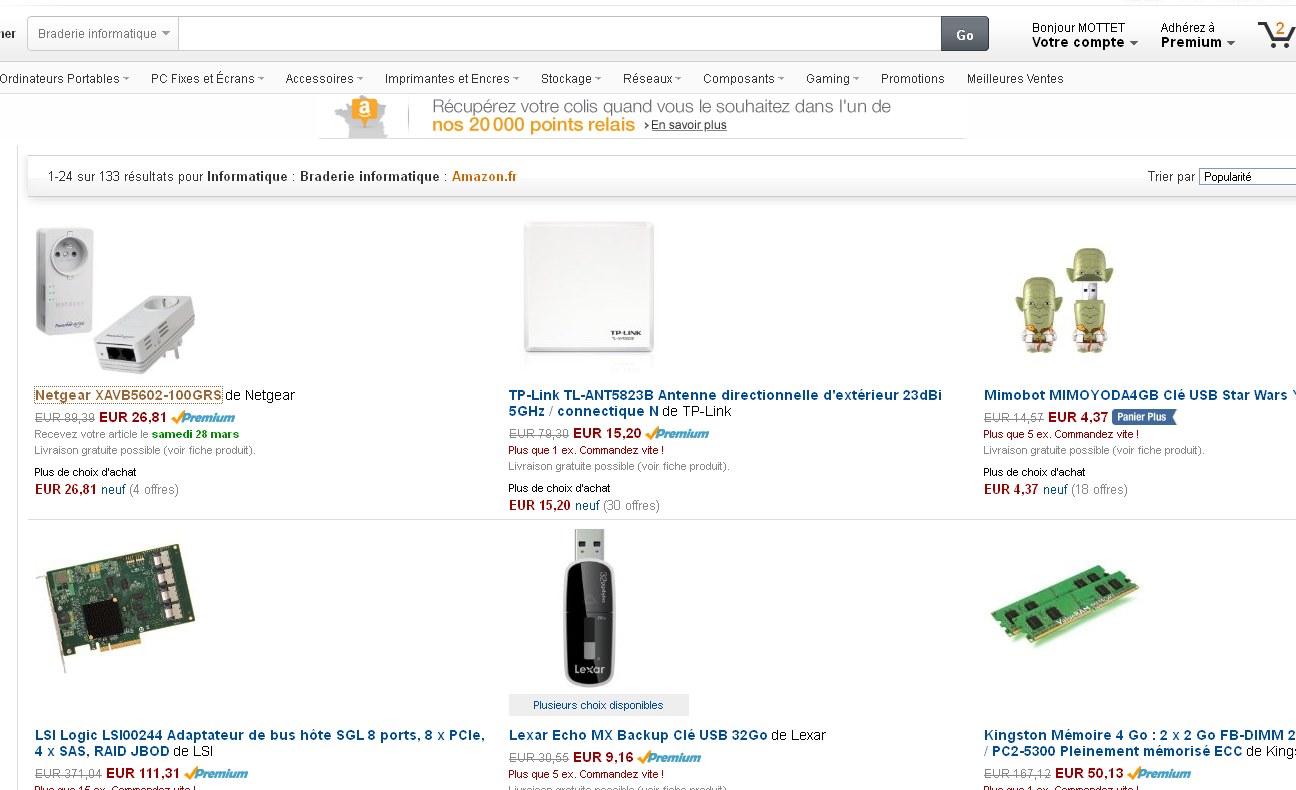This screenshot has height=790, width=1296.
Task: Click into the search text field
Action: (560, 34)
